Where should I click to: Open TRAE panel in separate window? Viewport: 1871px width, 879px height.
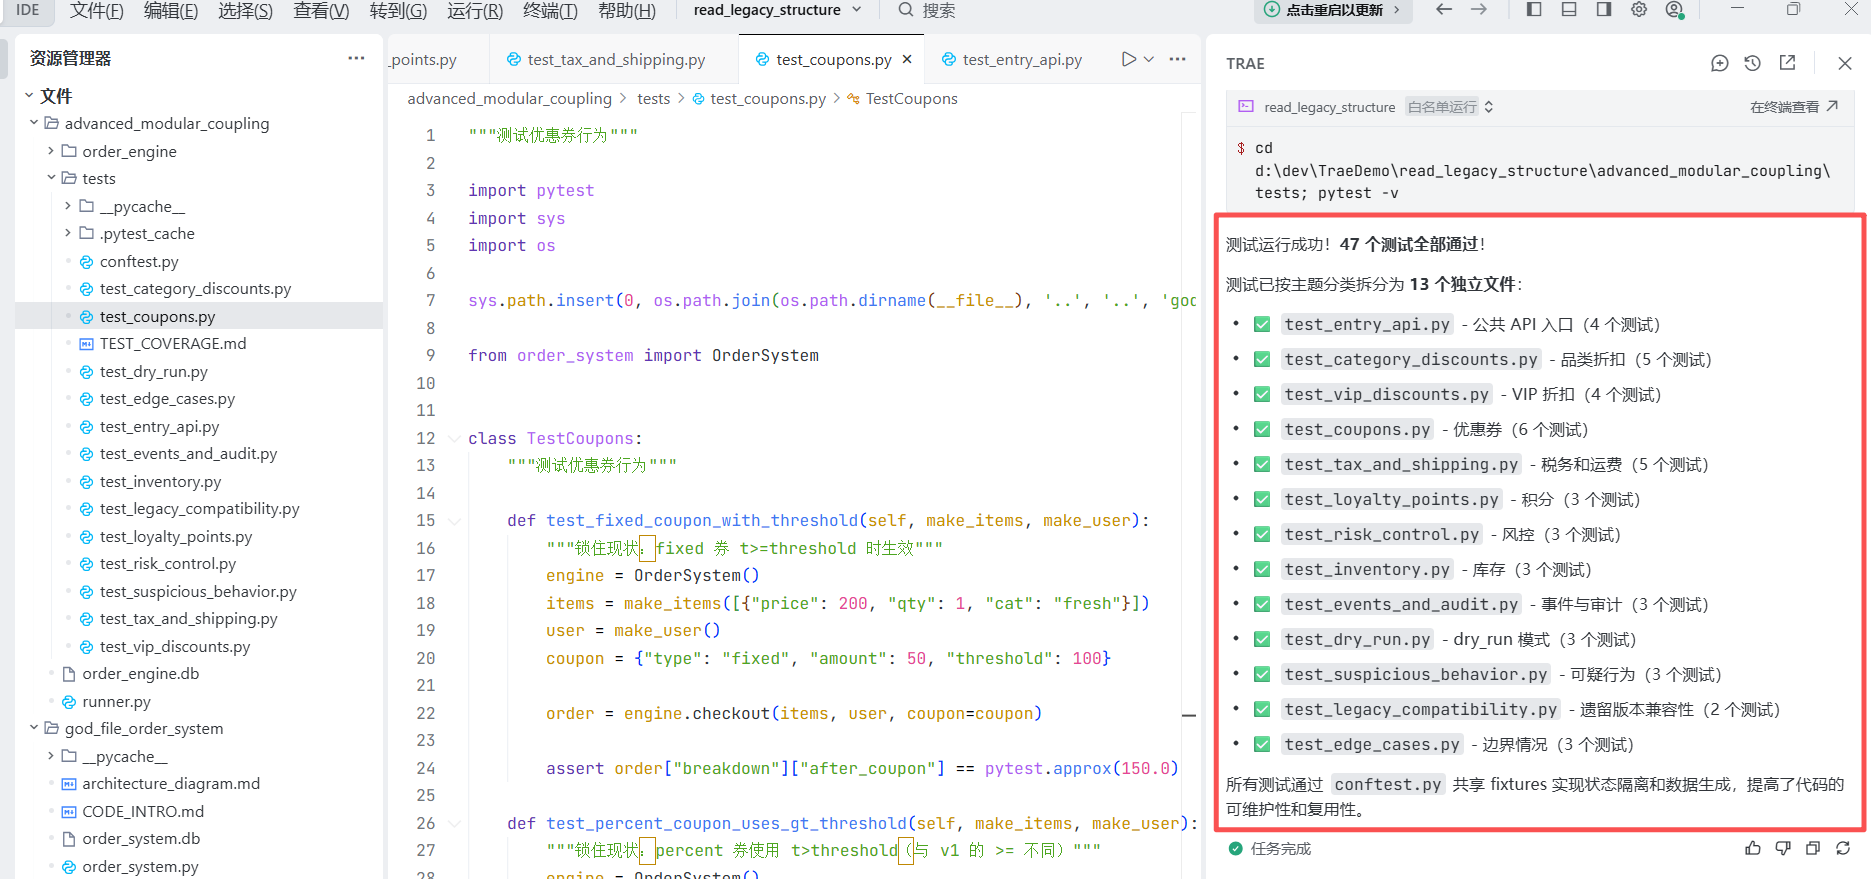pyautogui.click(x=1787, y=63)
